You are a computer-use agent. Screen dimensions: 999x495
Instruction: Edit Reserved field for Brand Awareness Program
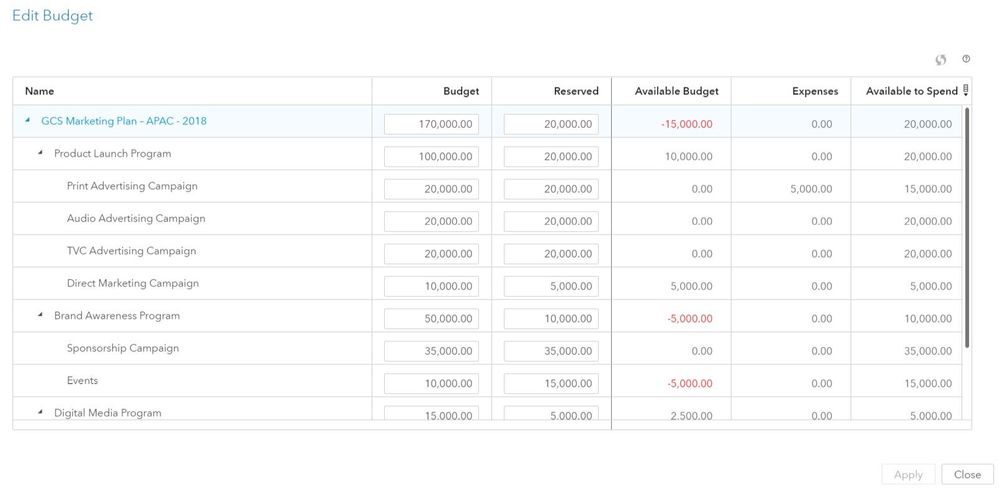click(x=551, y=319)
